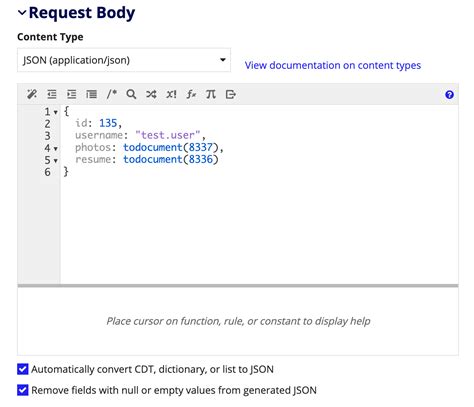Click todocument(8337) on photos line
This screenshot has height=407, width=474.
[171, 147]
